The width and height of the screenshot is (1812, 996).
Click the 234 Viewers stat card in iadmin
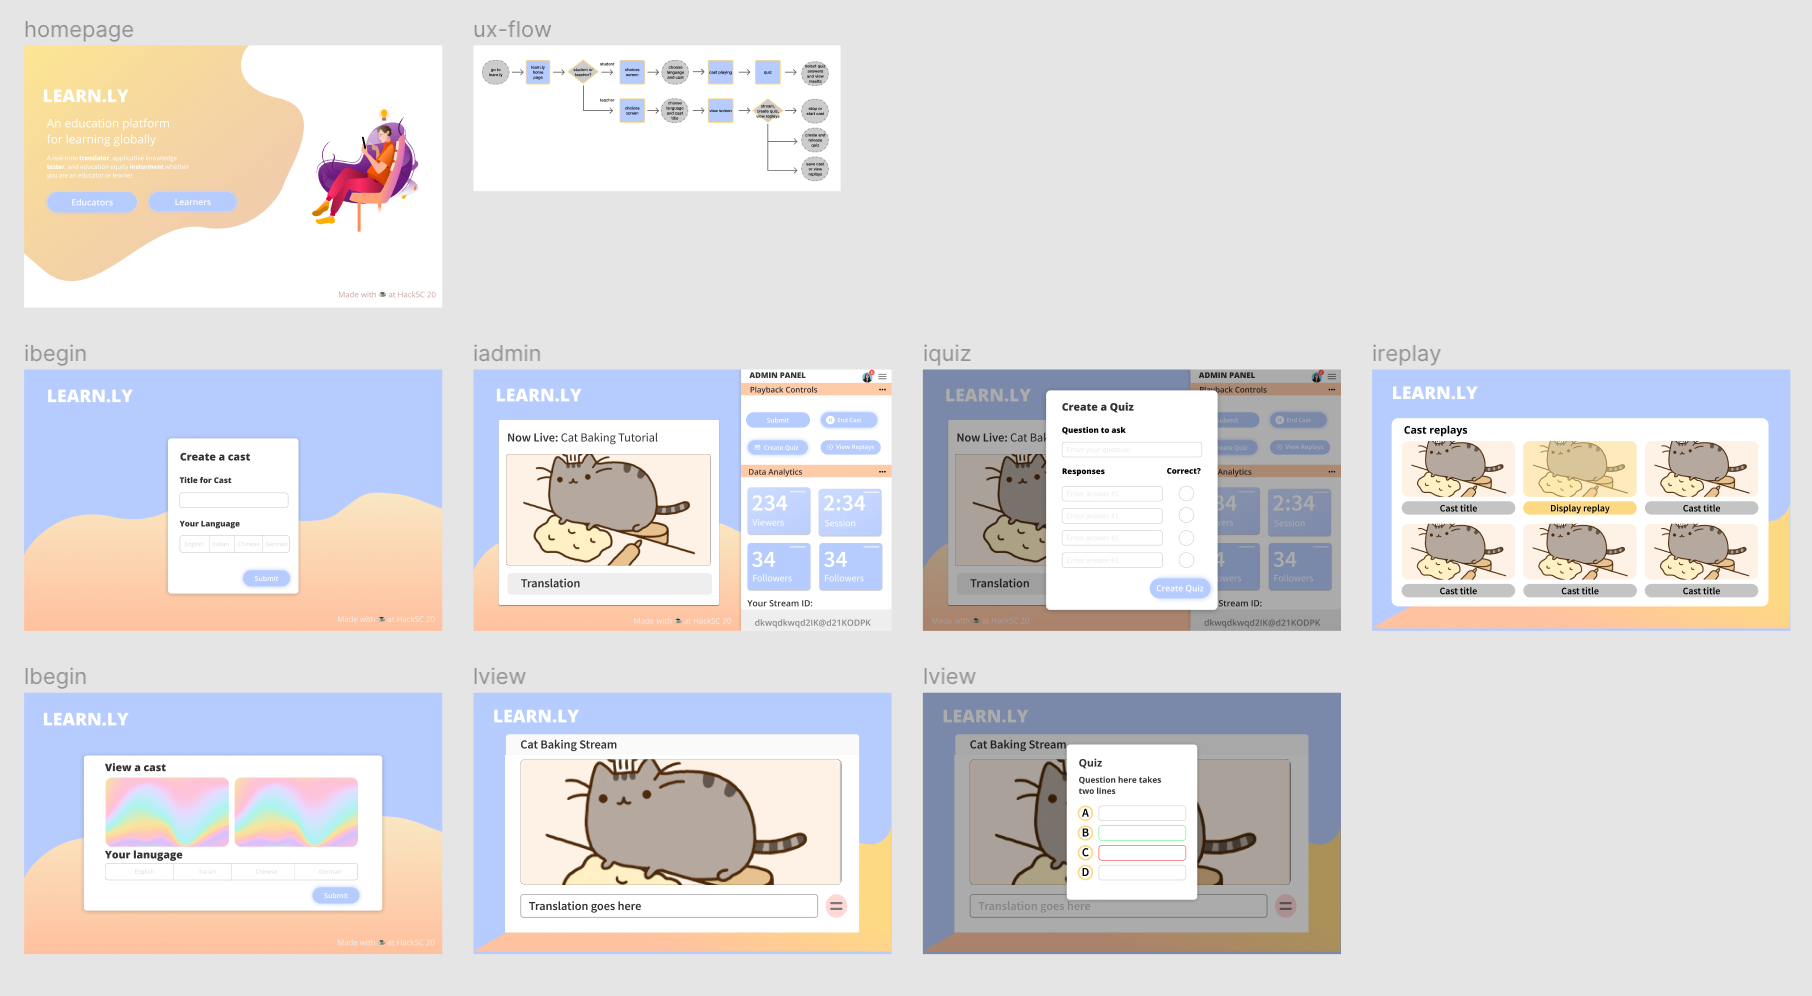(x=779, y=512)
